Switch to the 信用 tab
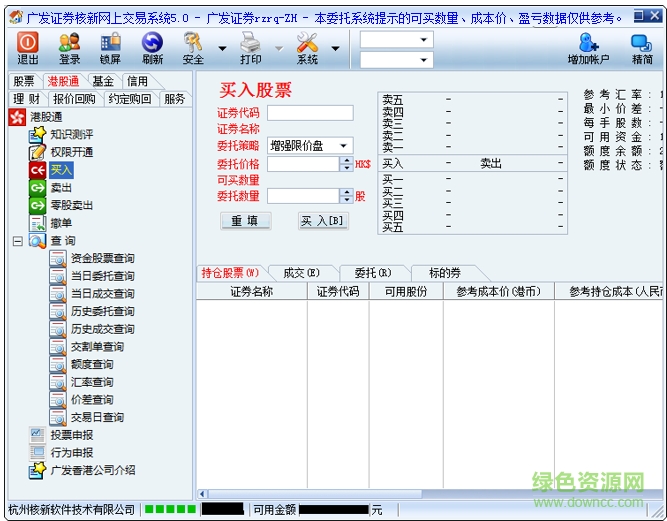 (137, 81)
